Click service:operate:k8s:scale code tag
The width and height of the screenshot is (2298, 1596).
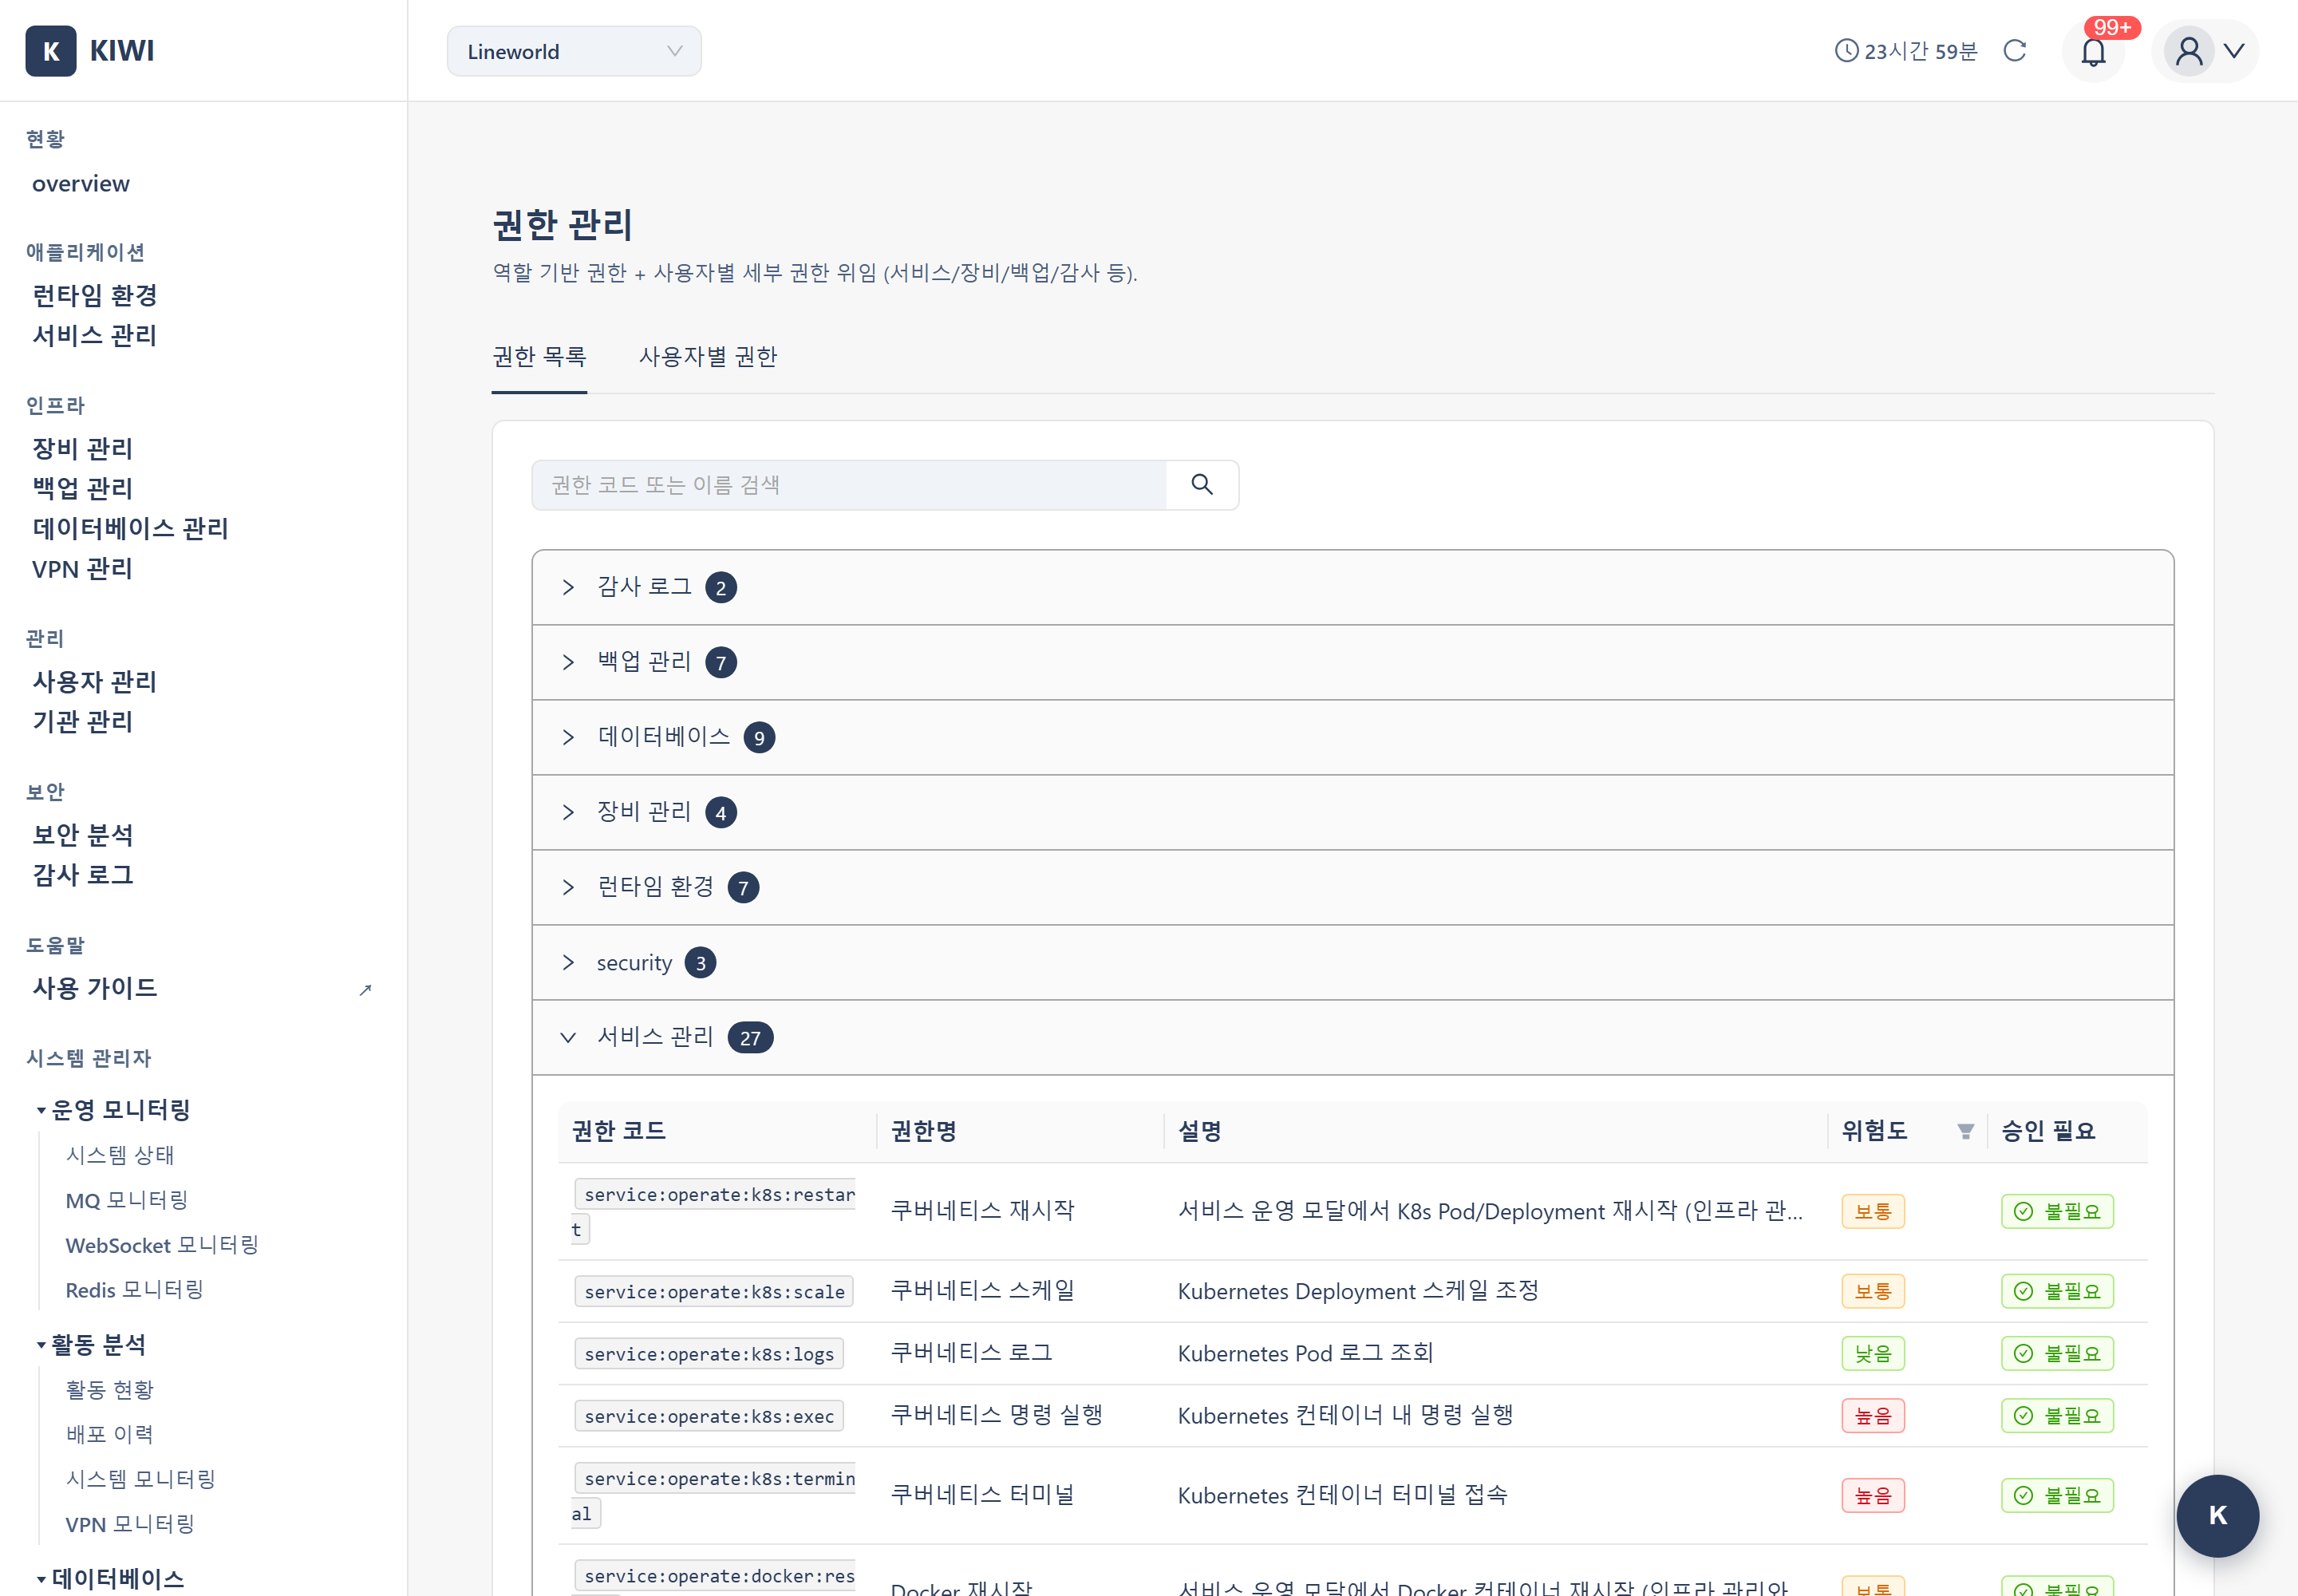(x=714, y=1292)
